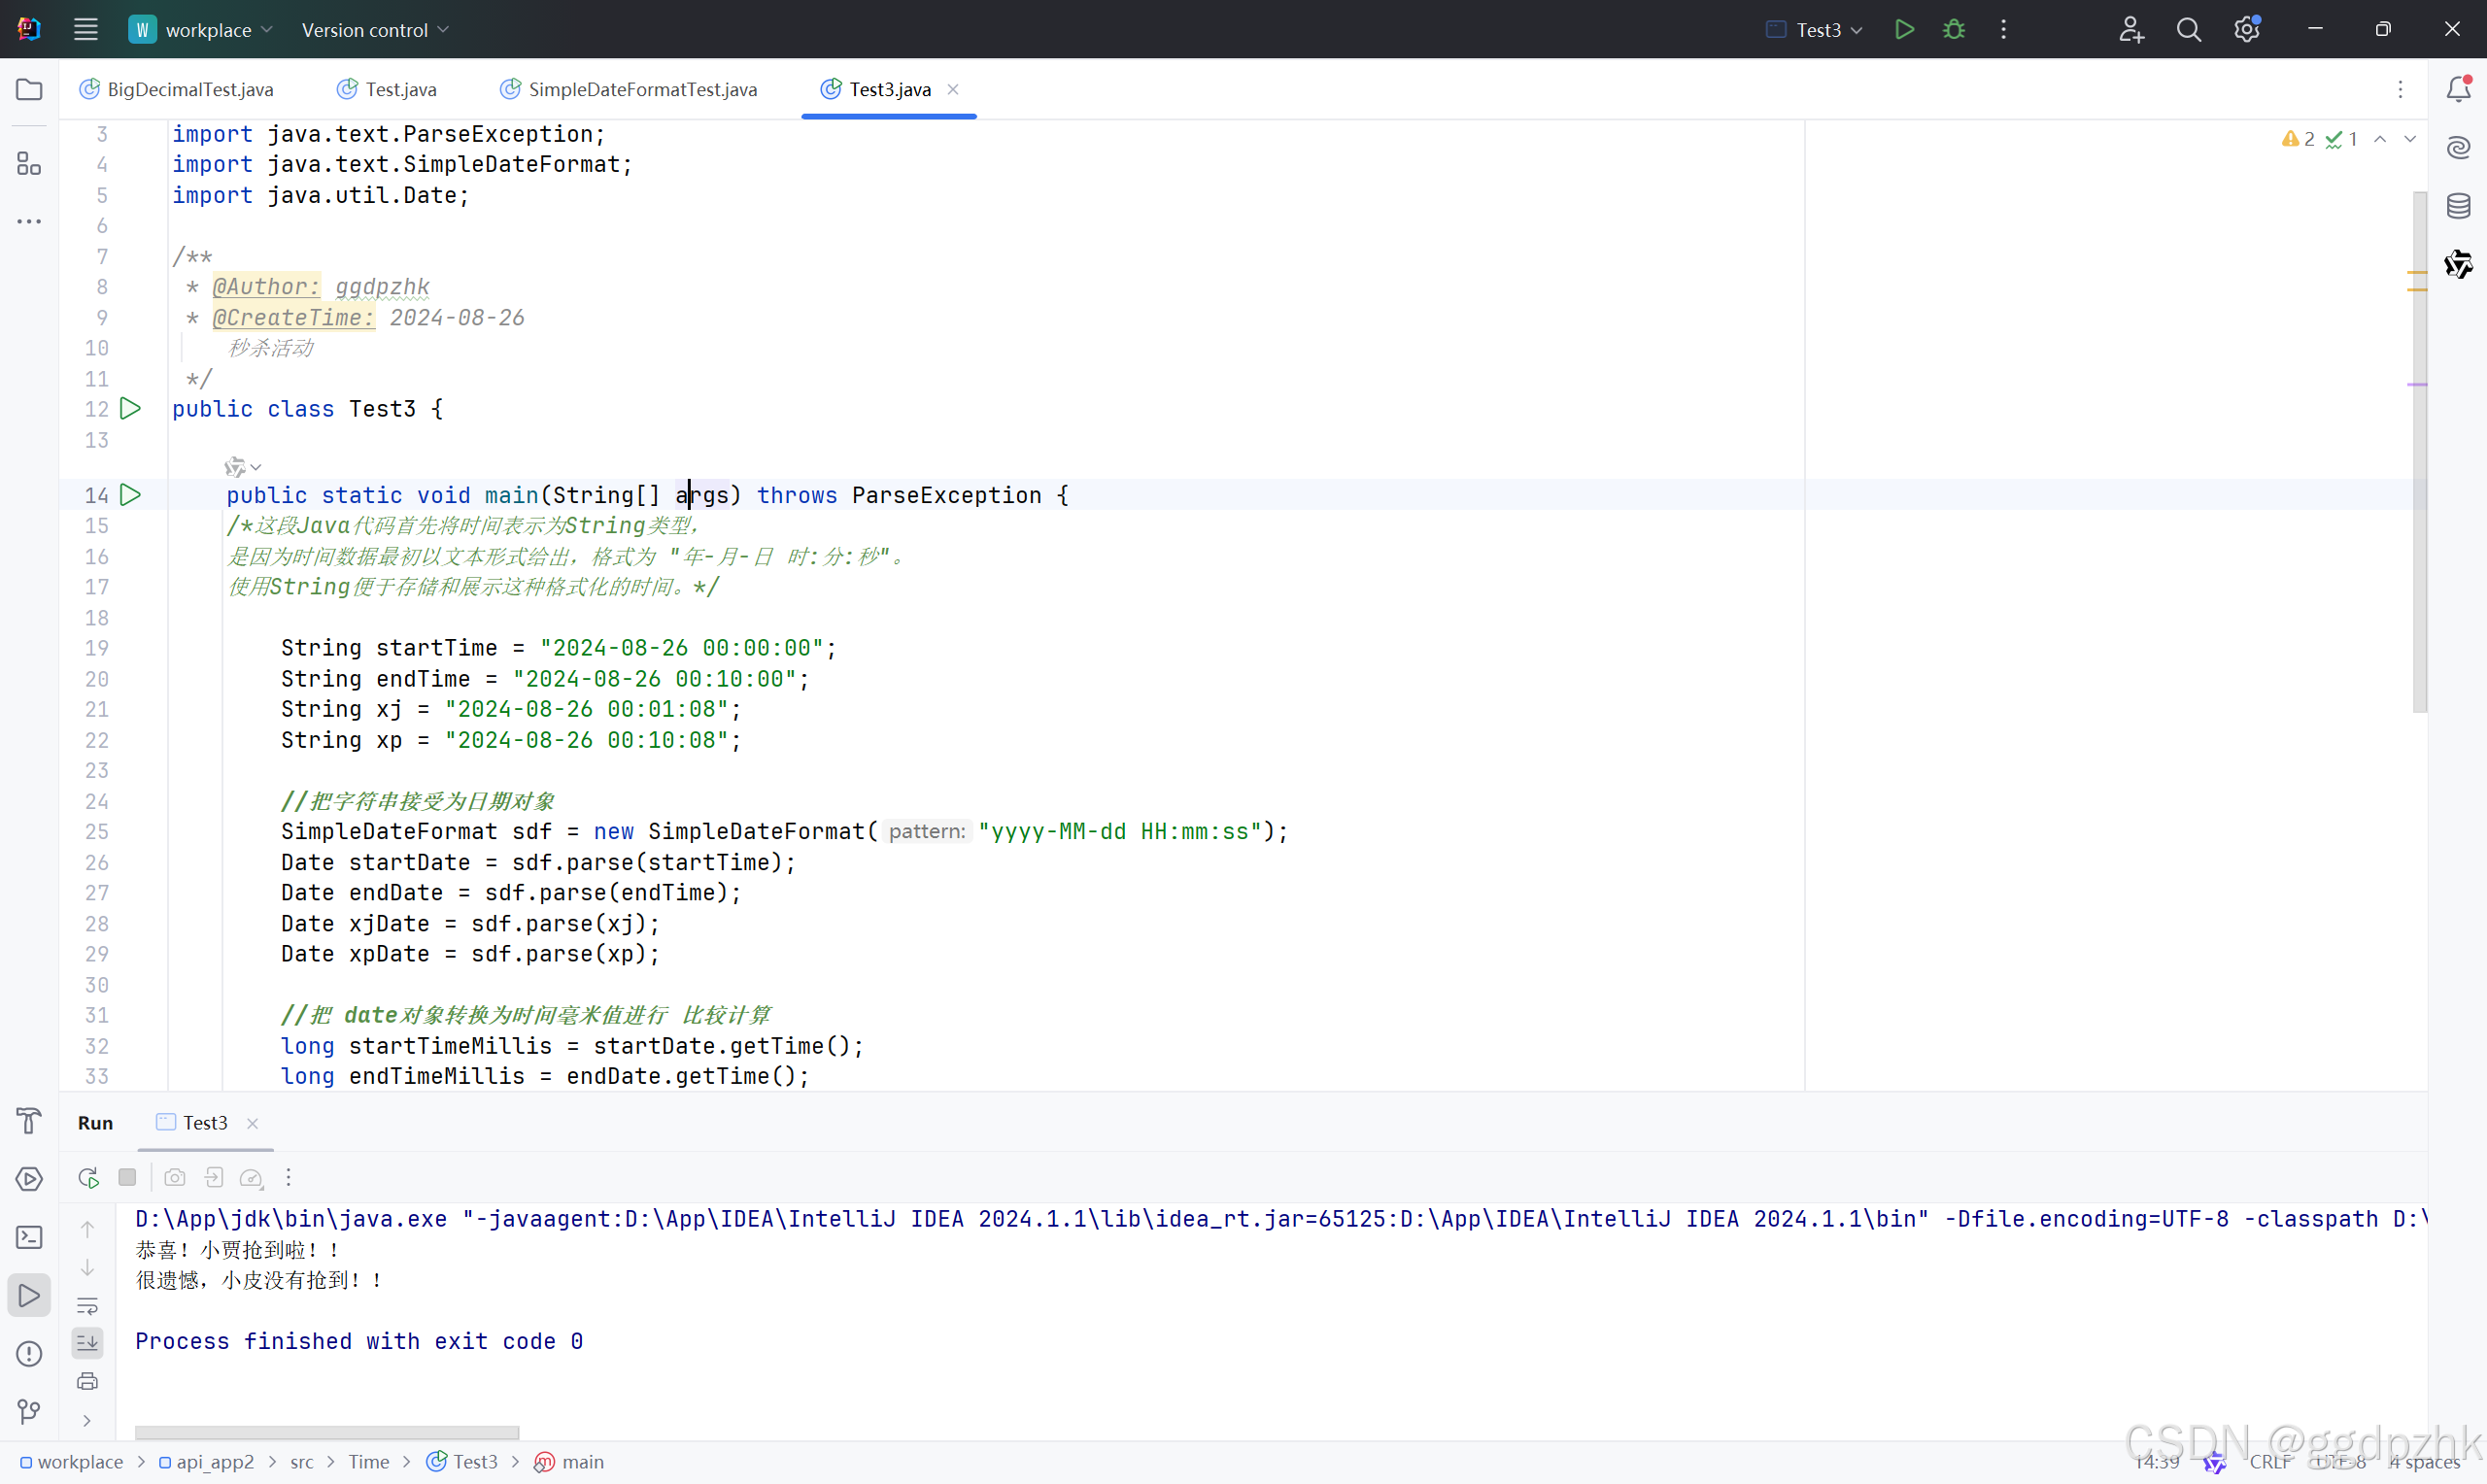2487x1484 pixels.
Task: Switch to BigDecimalTest.java tab
Action: (177, 89)
